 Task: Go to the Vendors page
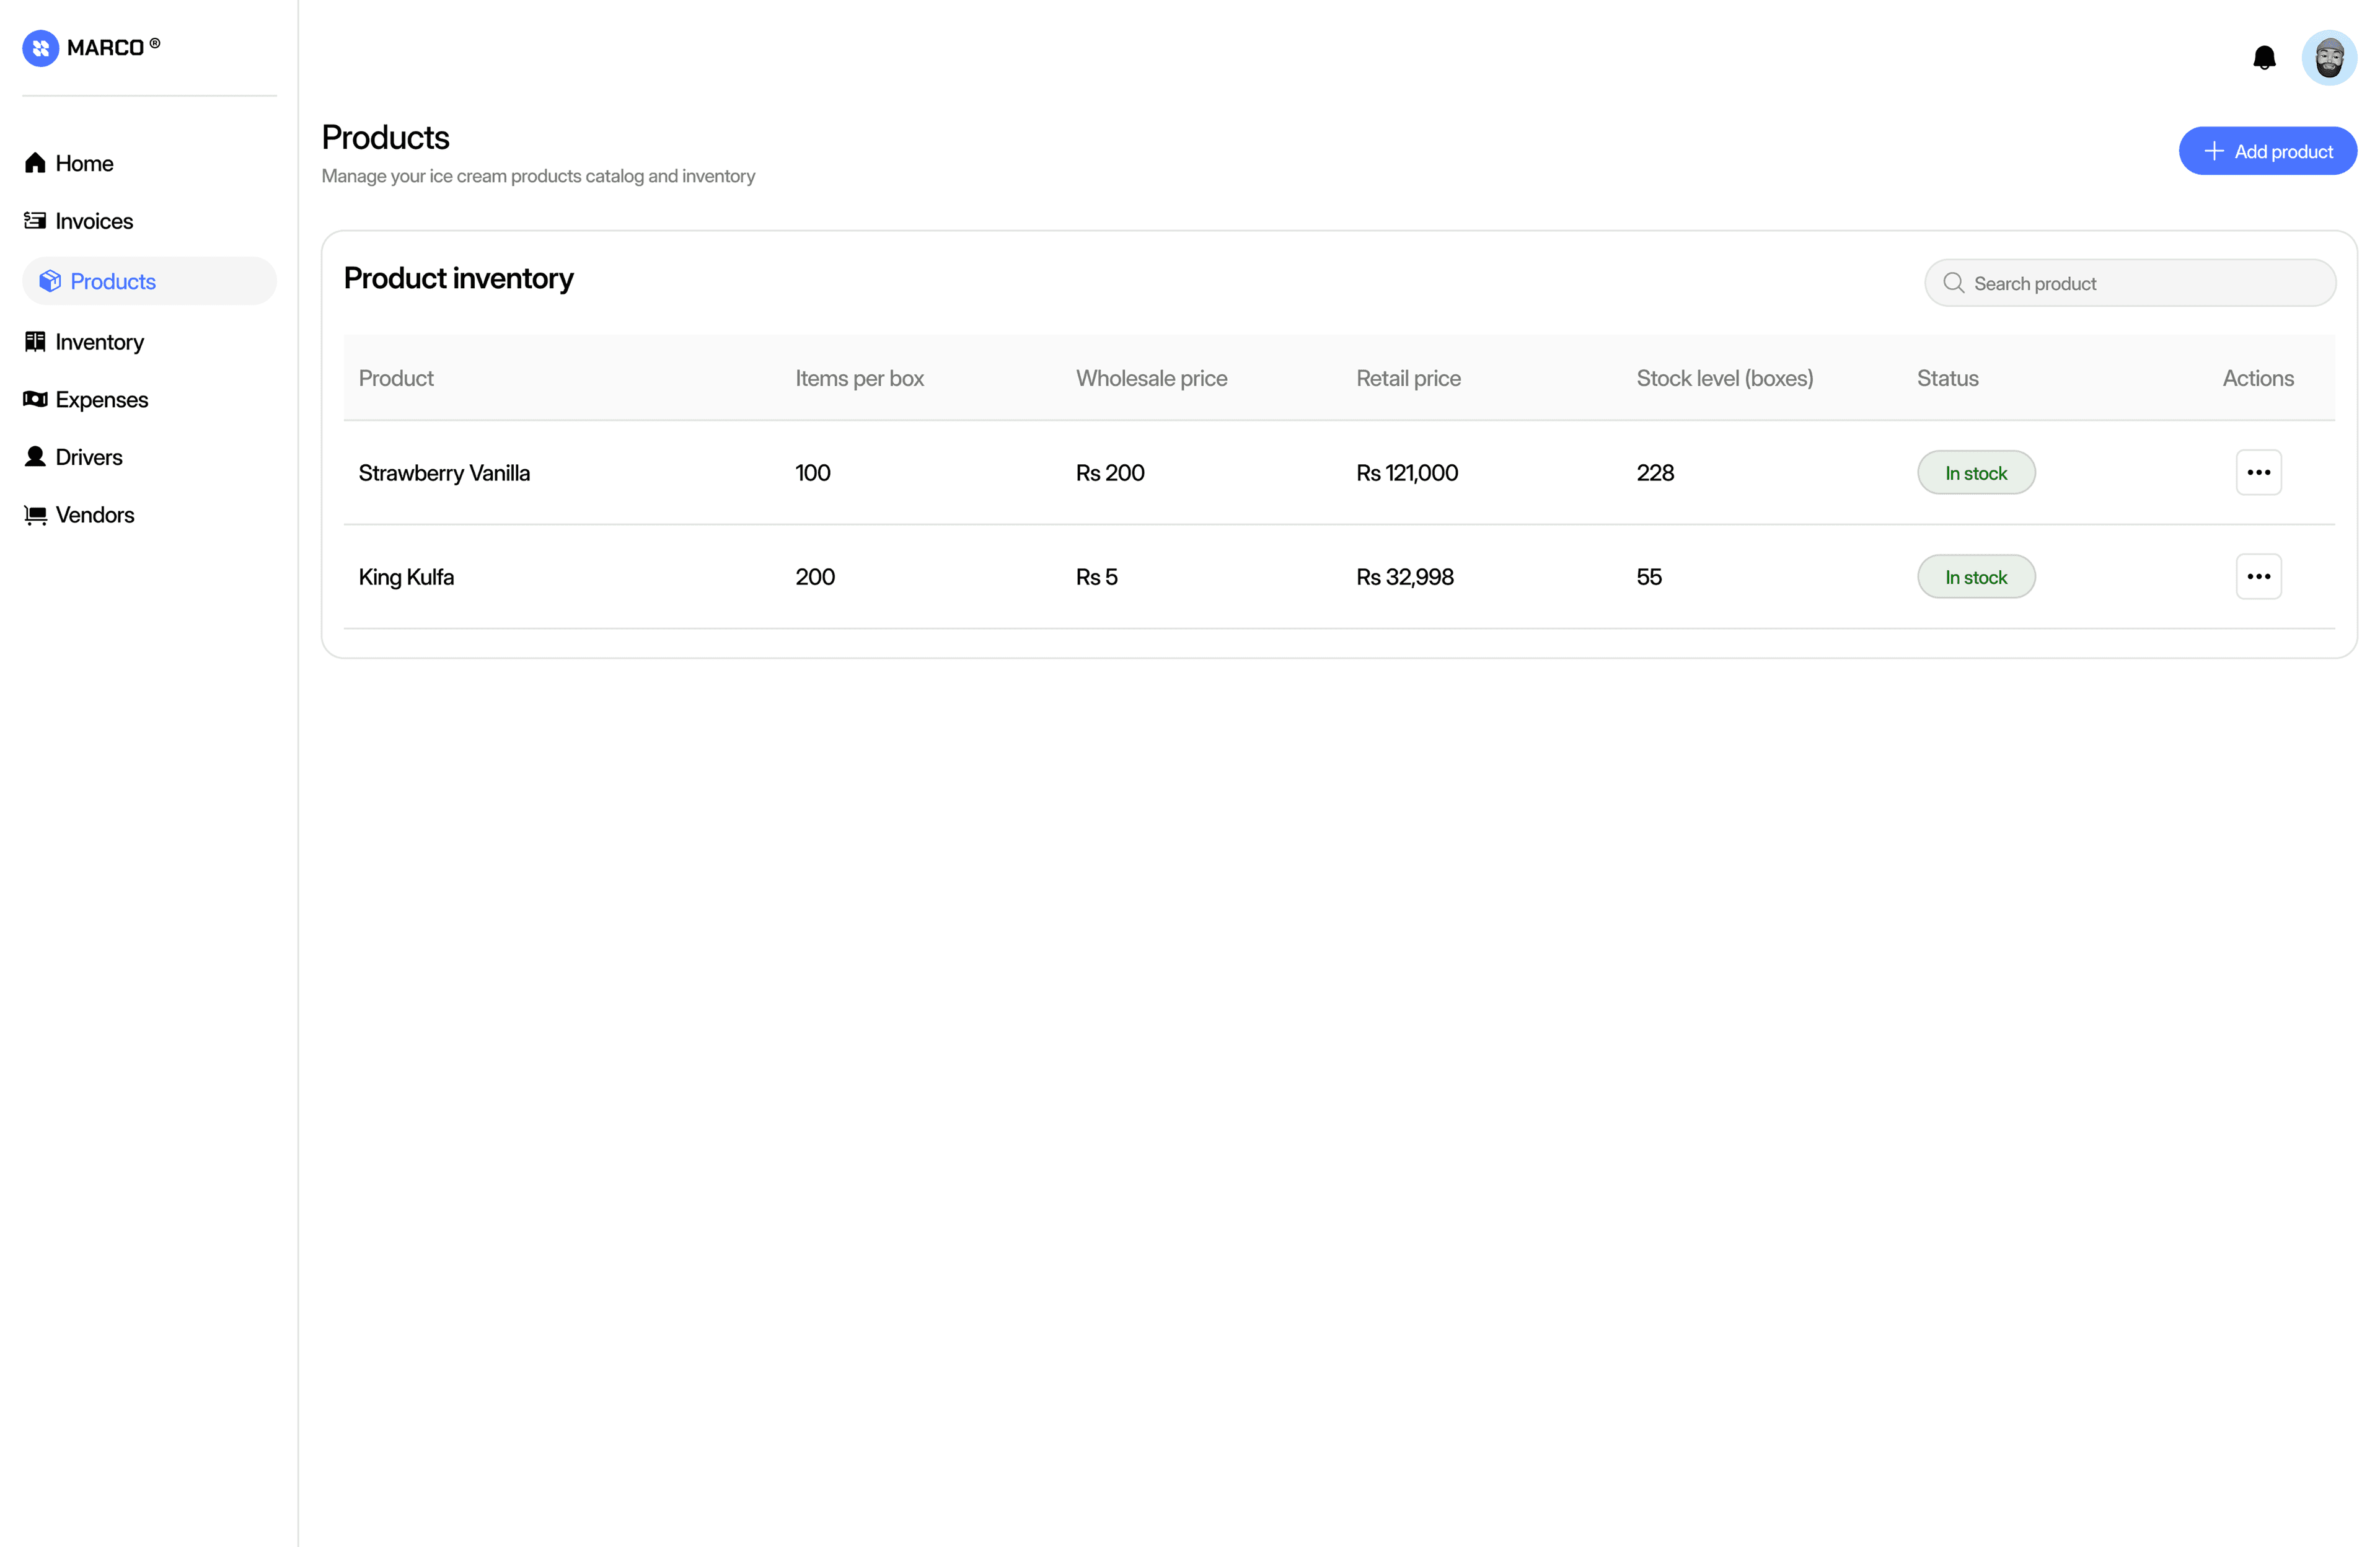pyautogui.click(x=94, y=515)
